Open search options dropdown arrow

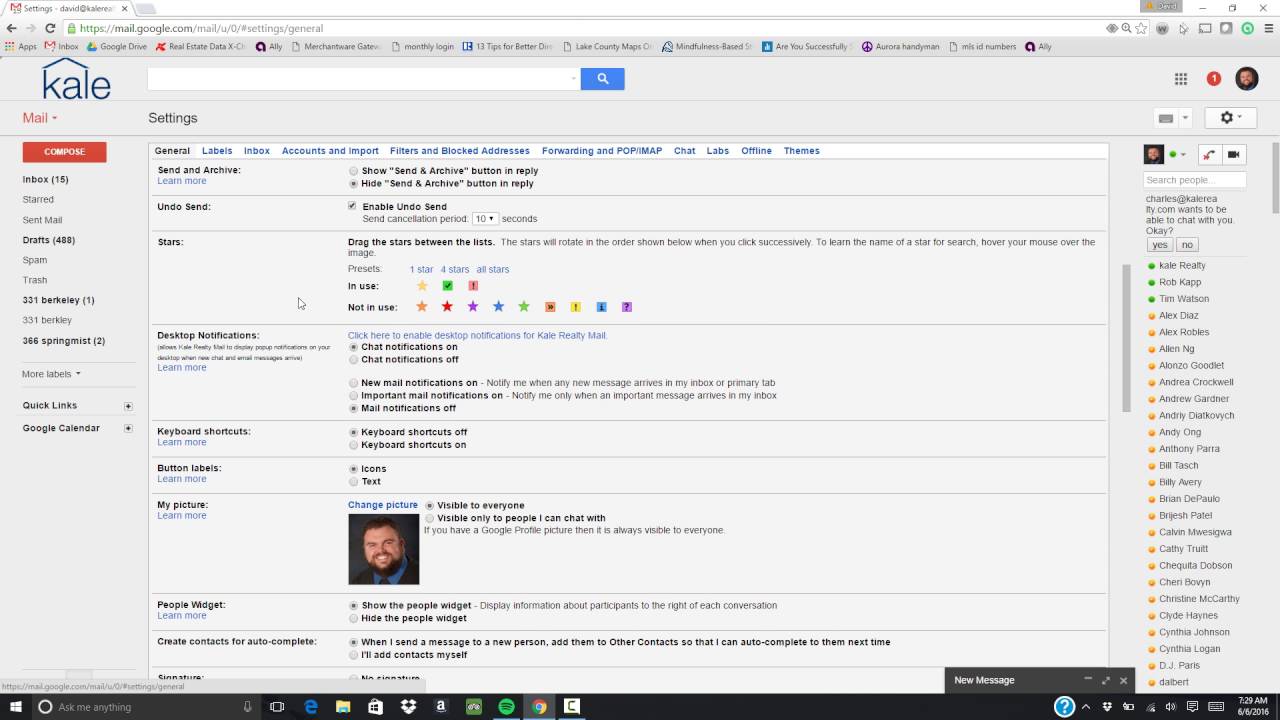573,78
